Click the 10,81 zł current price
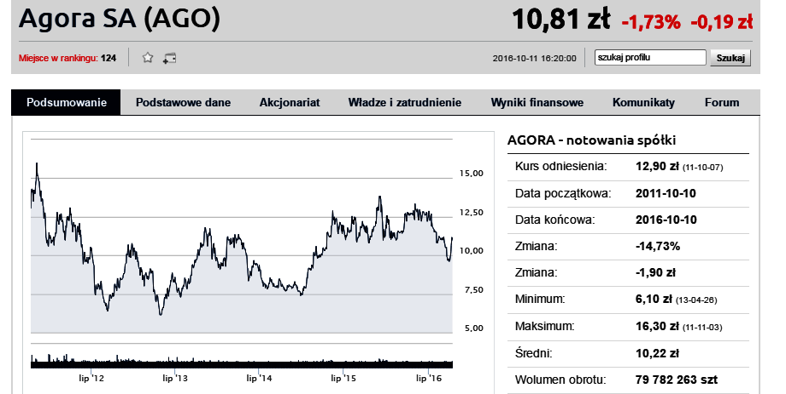Screen dimensions: 786x394 [x=561, y=20]
